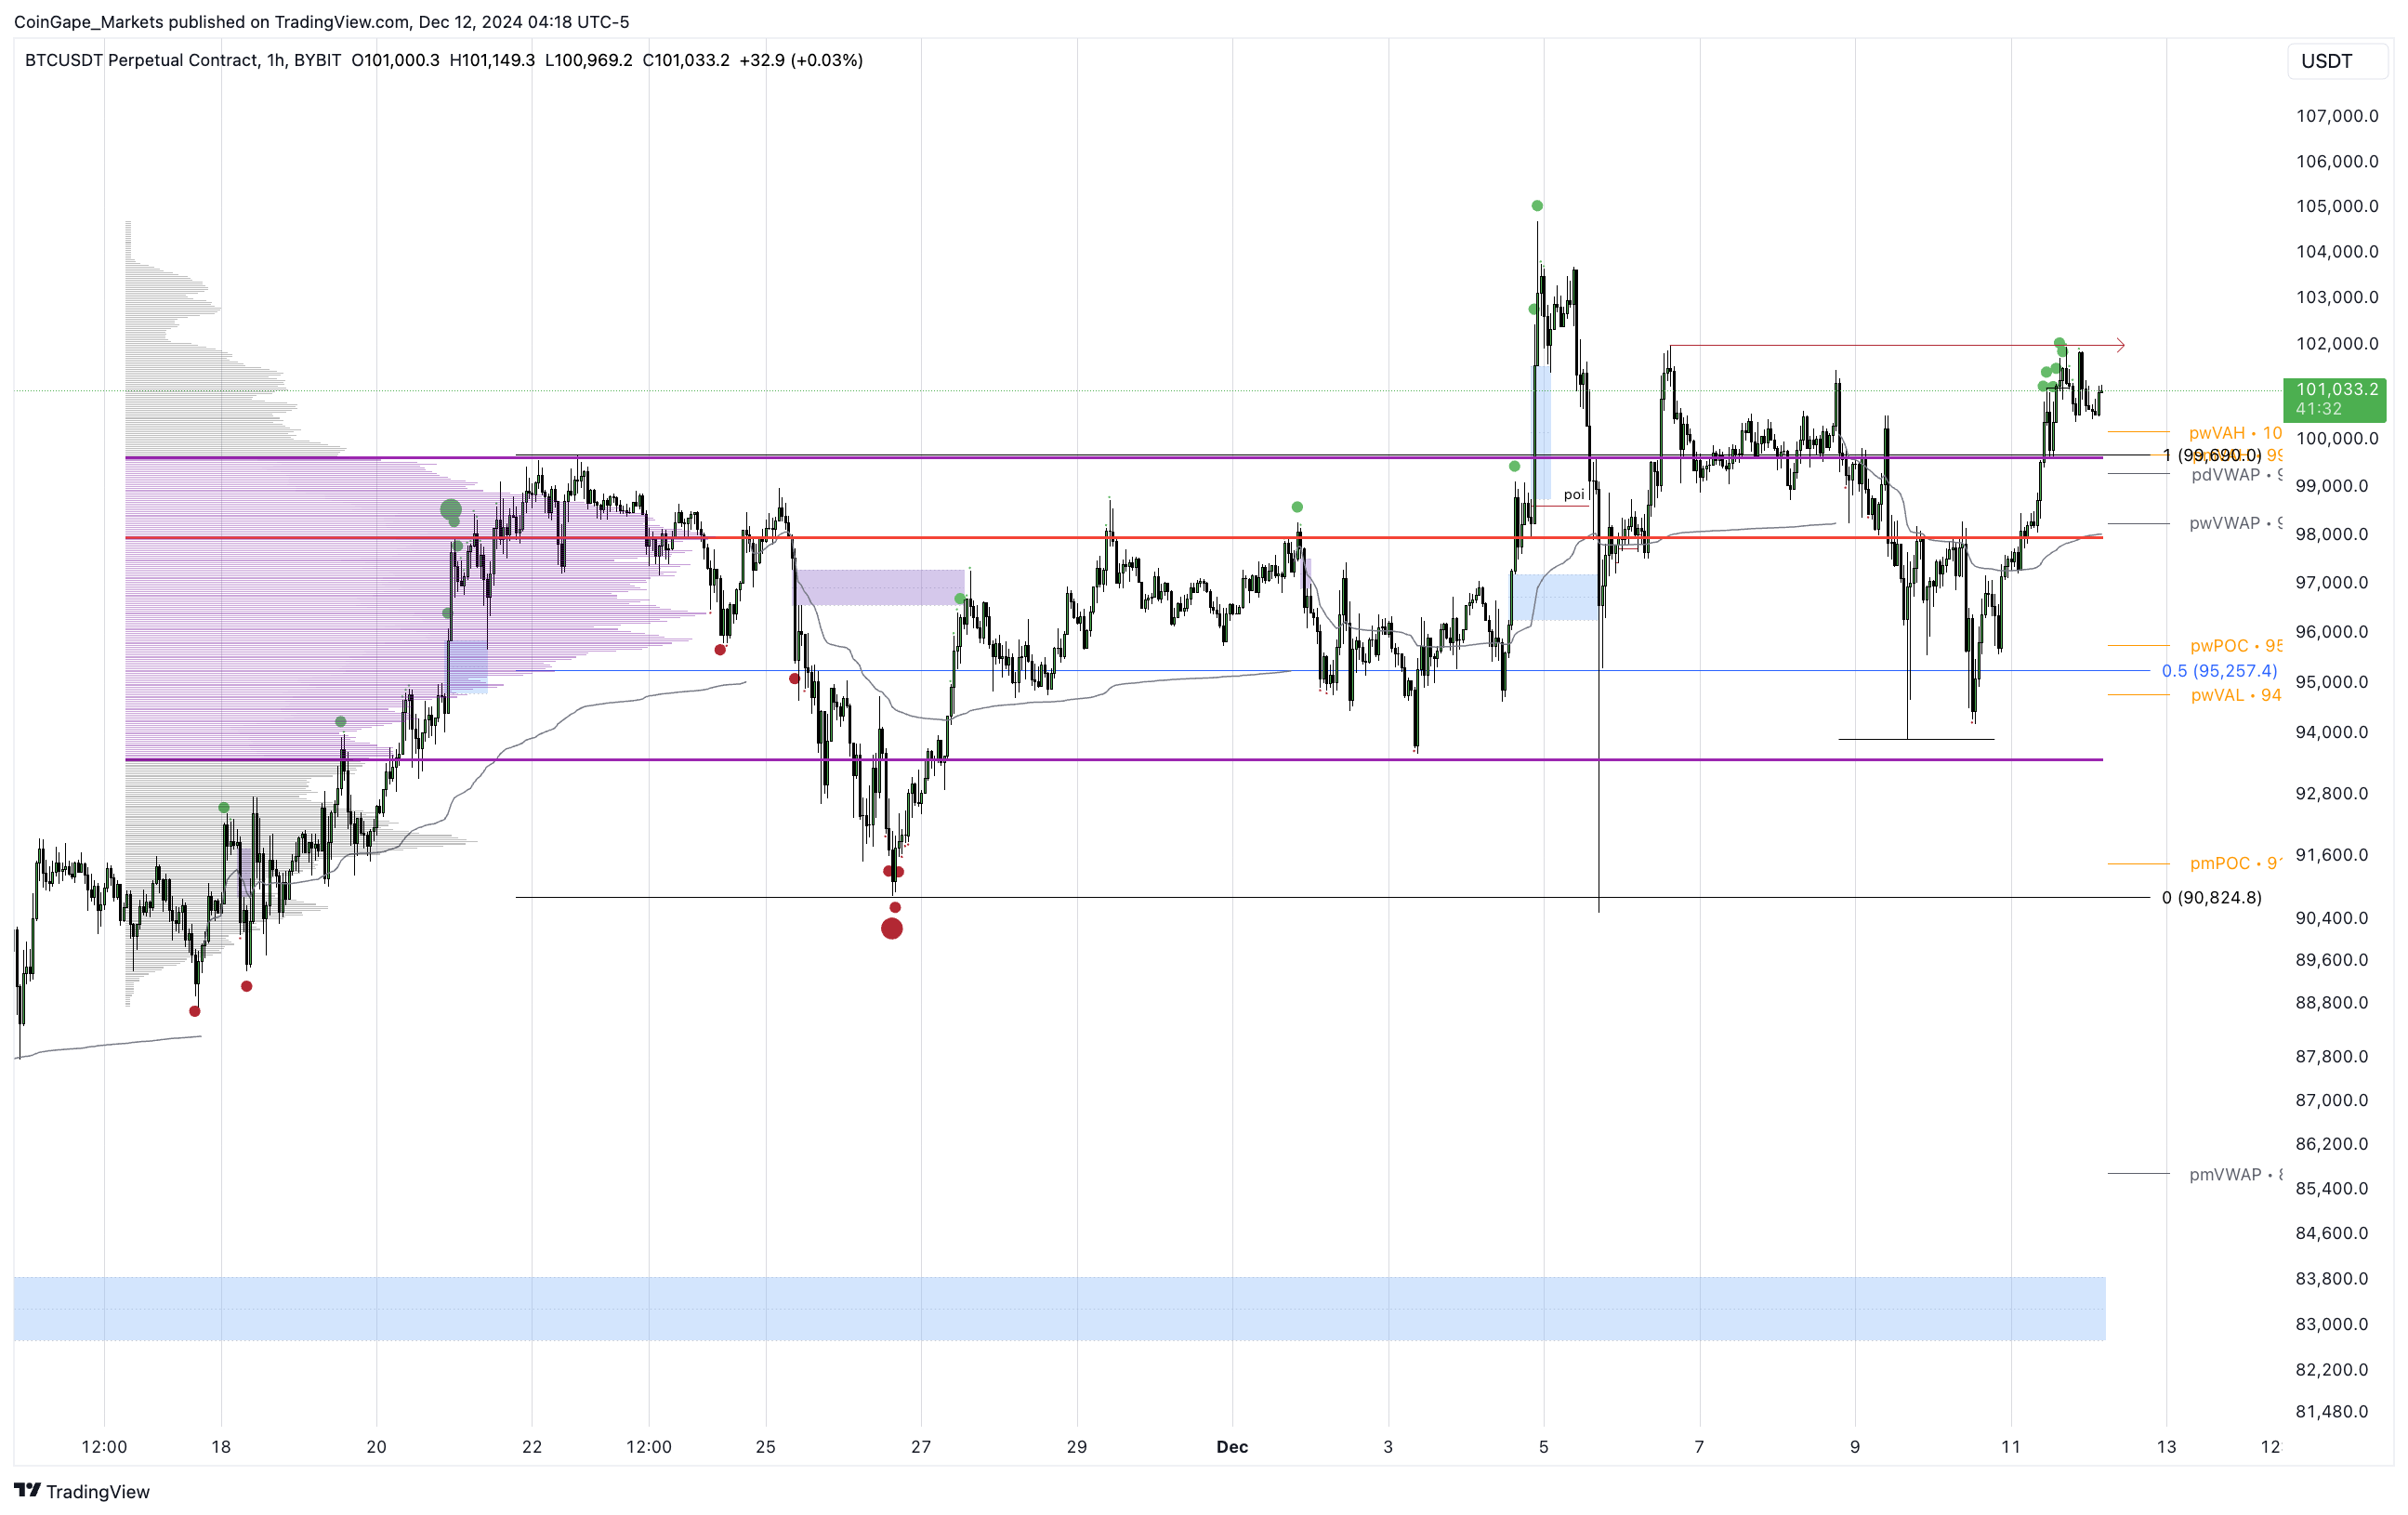
Task: Click the pwPOC level label
Action: click(2236, 646)
